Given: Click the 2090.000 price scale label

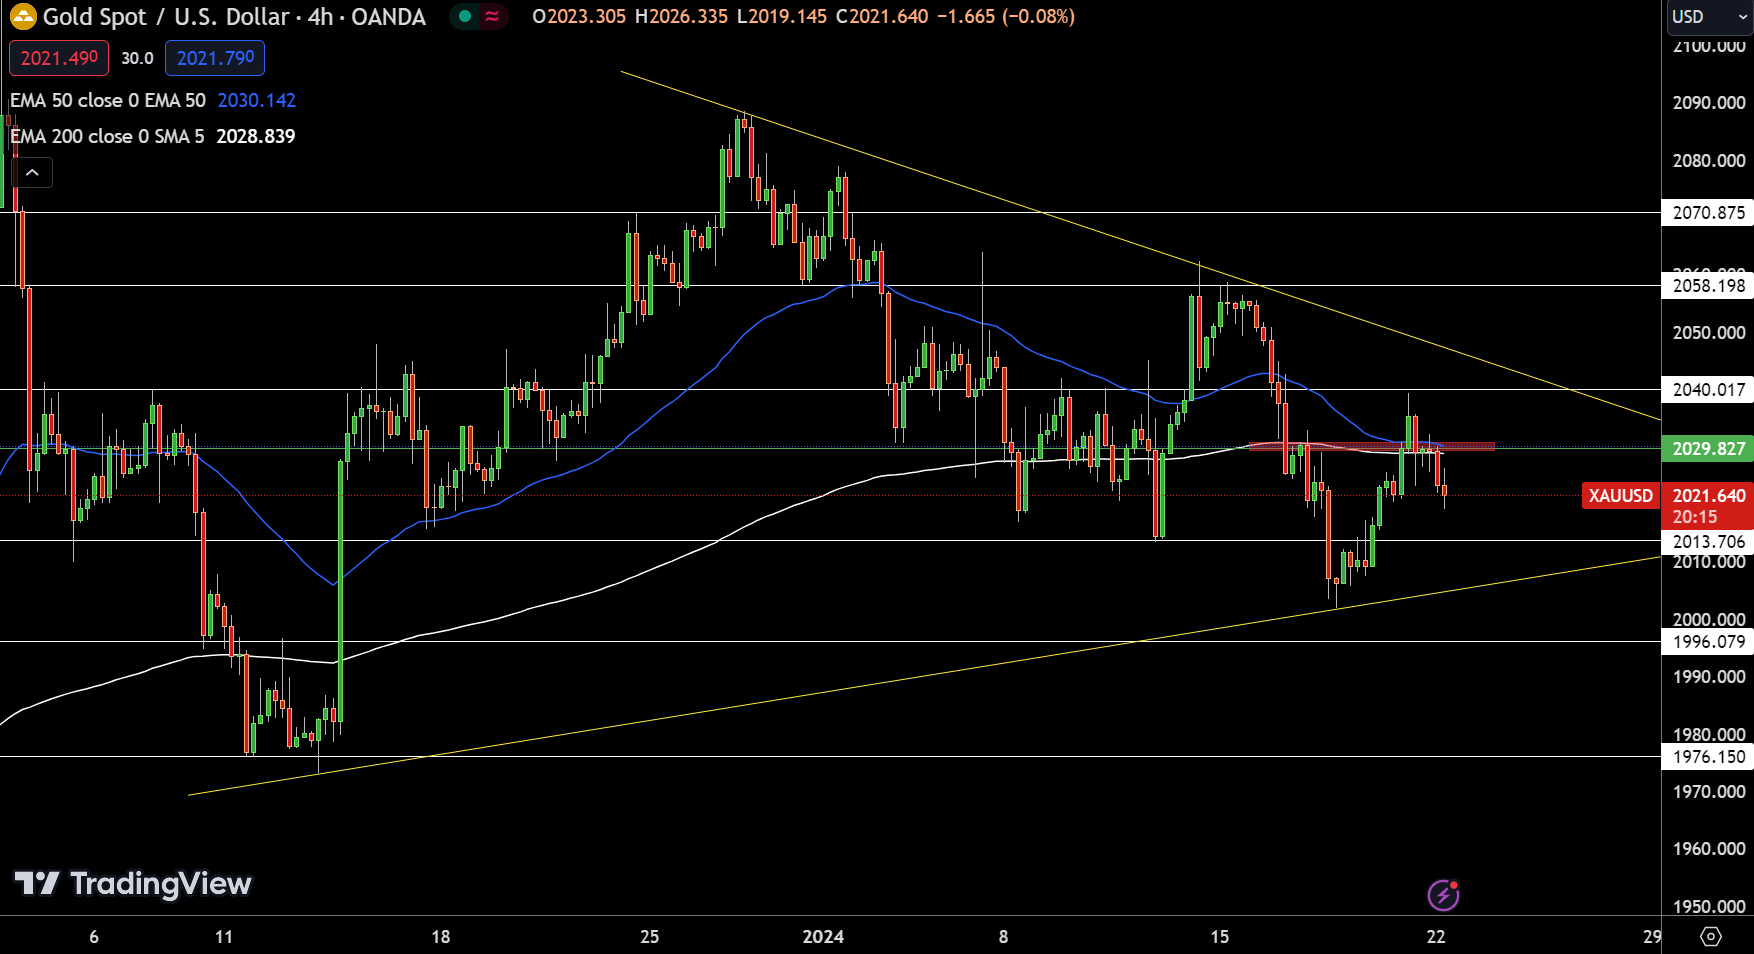Looking at the screenshot, I should tap(1709, 102).
